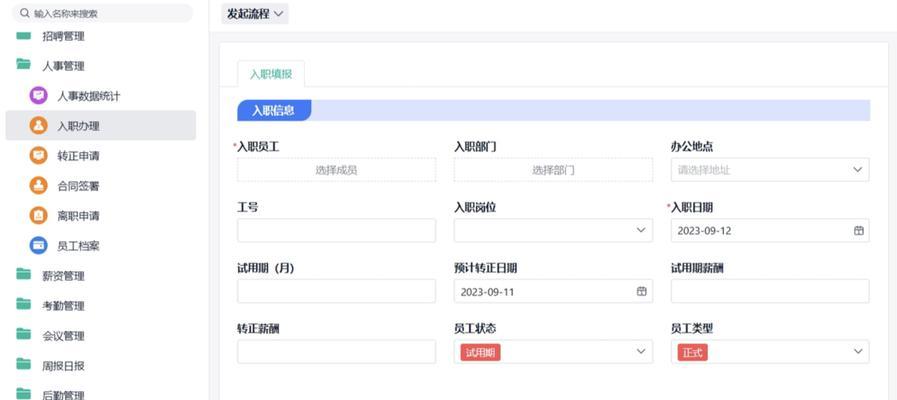Focus the 工号 input field

[336, 231]
